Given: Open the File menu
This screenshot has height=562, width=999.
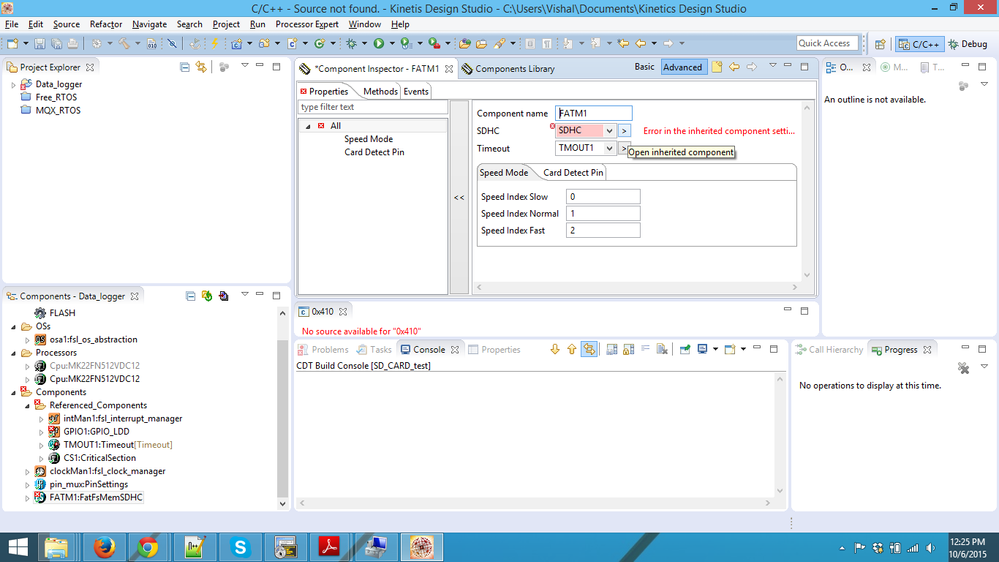Looking at the screenshot, I should 11,24.
